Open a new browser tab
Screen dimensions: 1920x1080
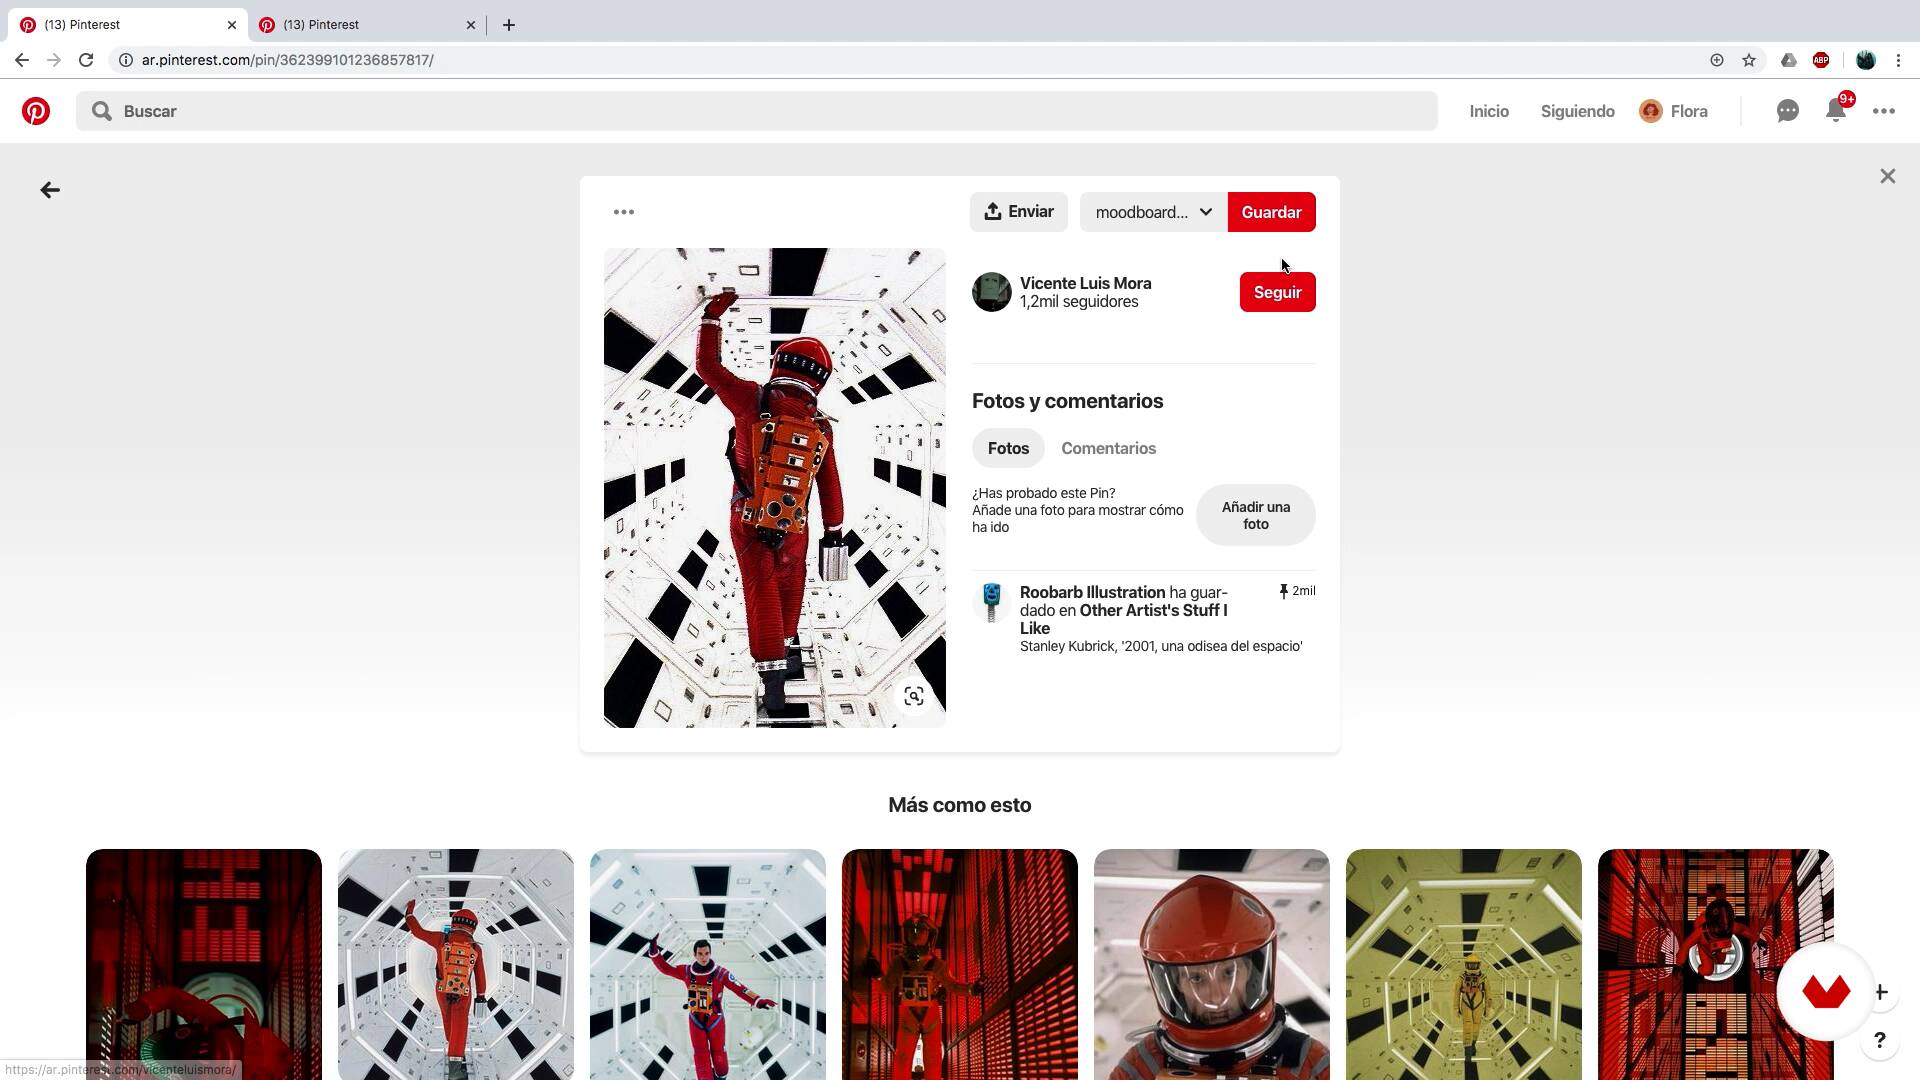coord(509,25)
